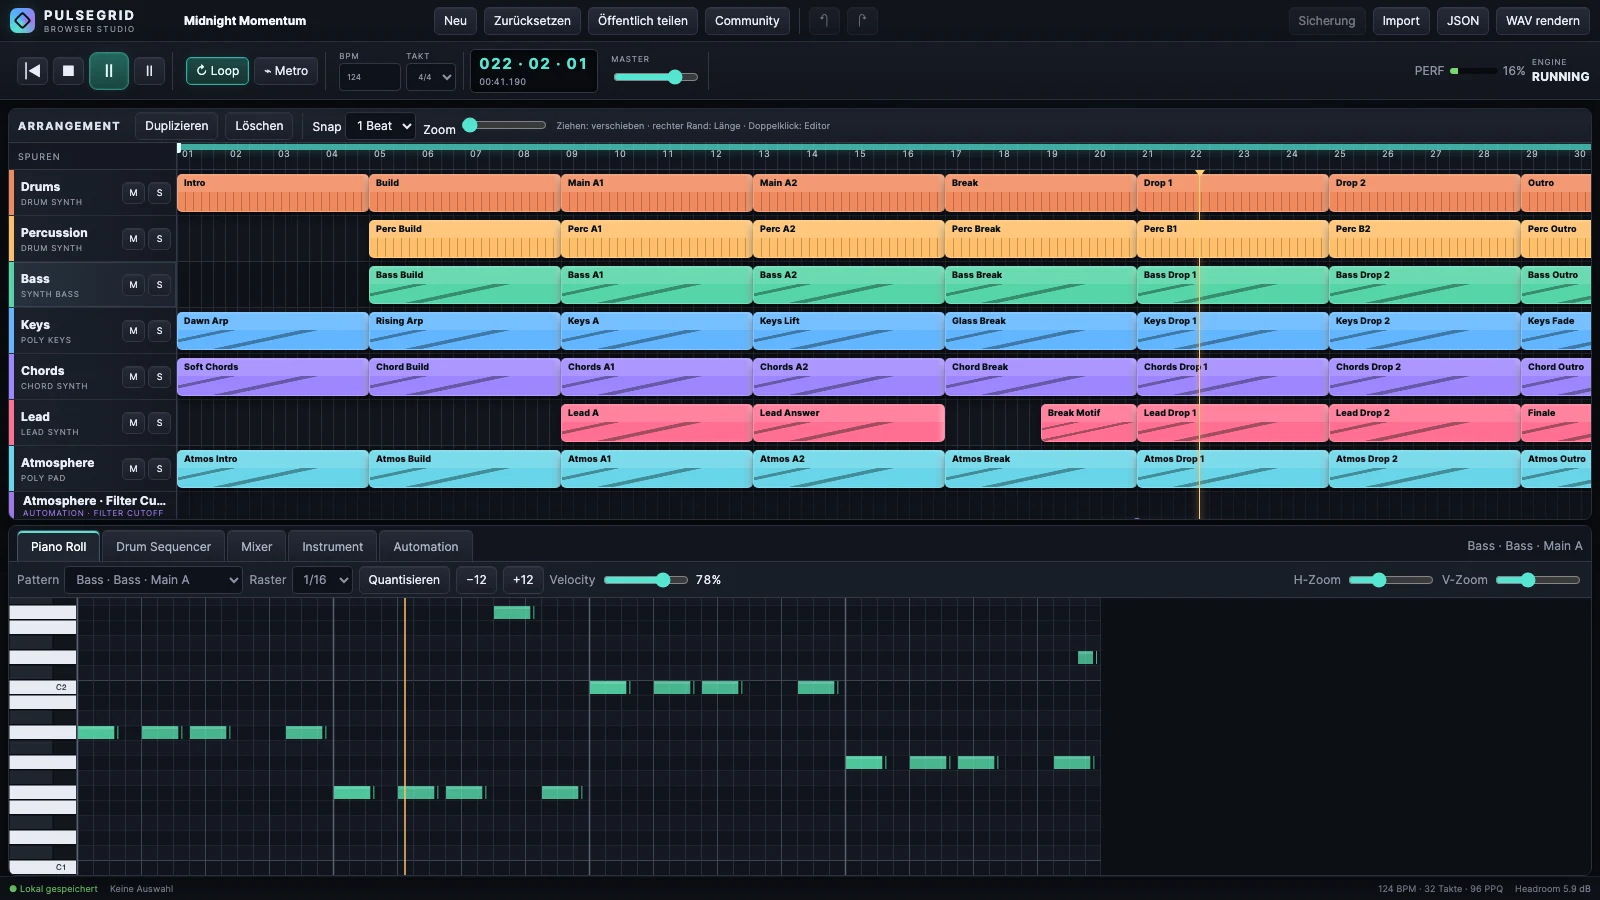Solo the Keys track
The width and height of the screenshot is (1600, 900).
(159, 331)
